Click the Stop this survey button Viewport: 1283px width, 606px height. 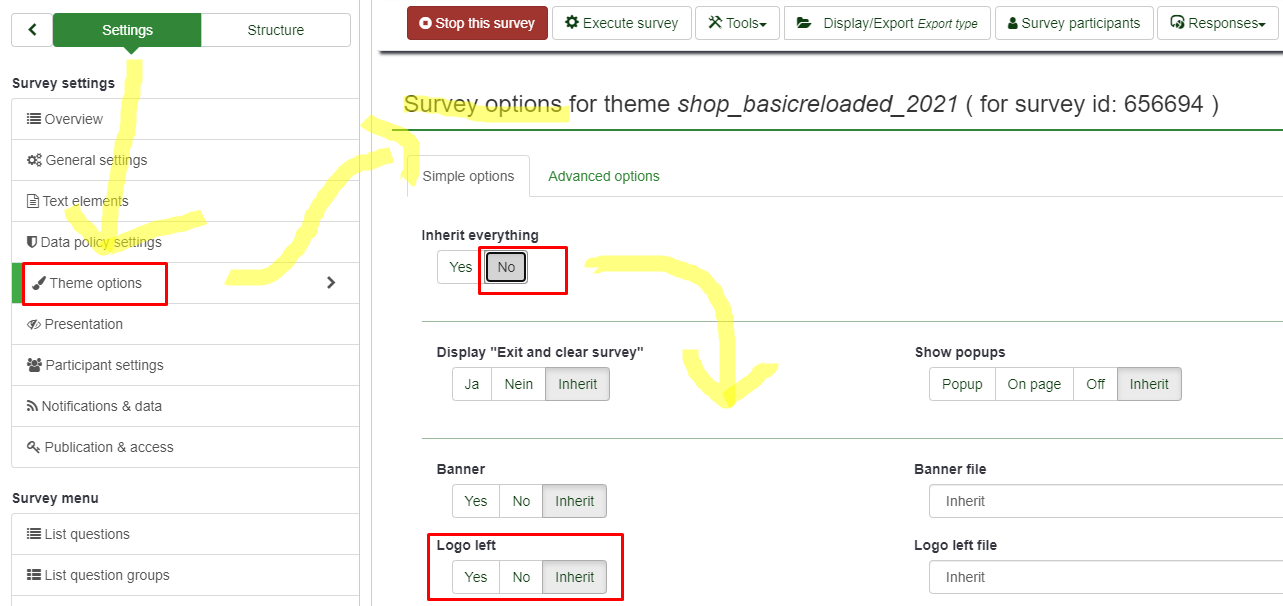477,22
